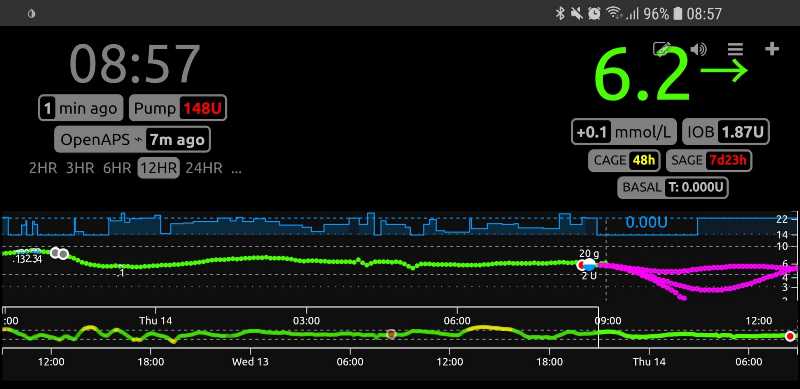
Task: Tap the muted sound status icon
Action: click(577, 14)
